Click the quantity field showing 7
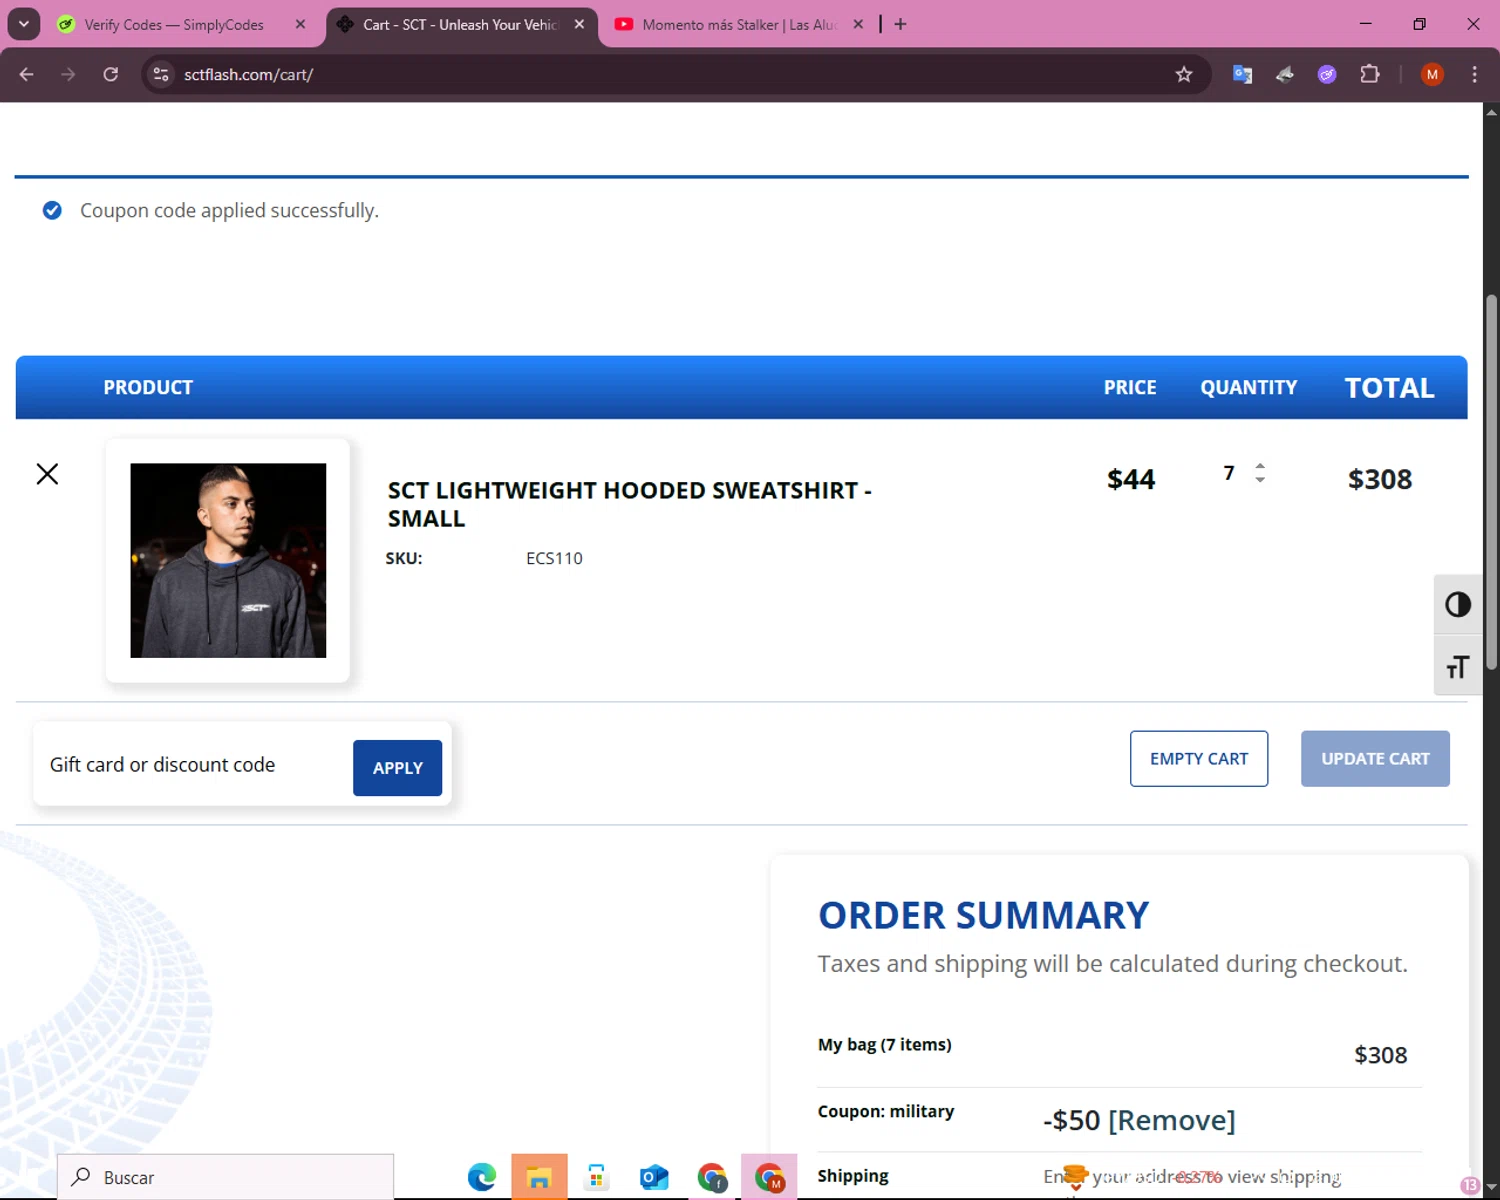 coord(1229,473)
